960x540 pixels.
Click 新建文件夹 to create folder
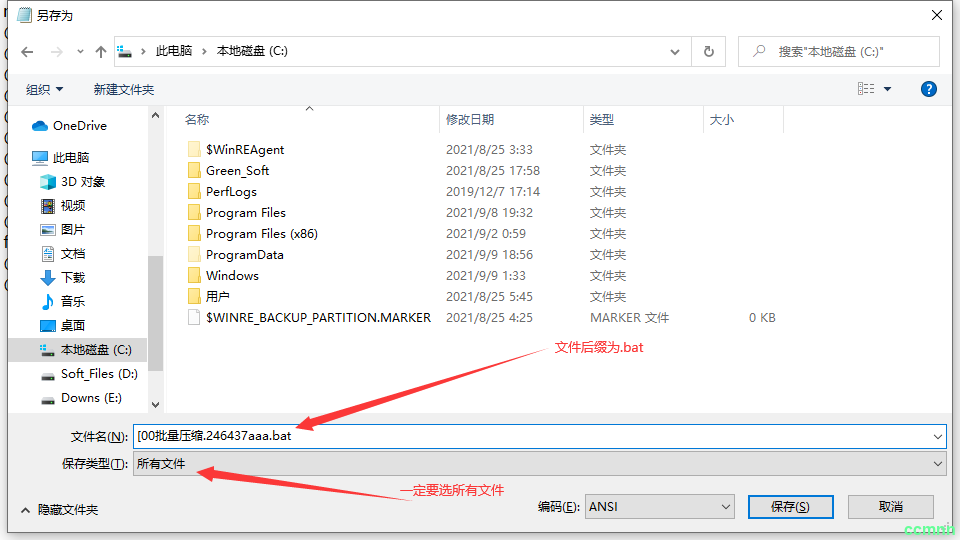(x=124, y=89)
